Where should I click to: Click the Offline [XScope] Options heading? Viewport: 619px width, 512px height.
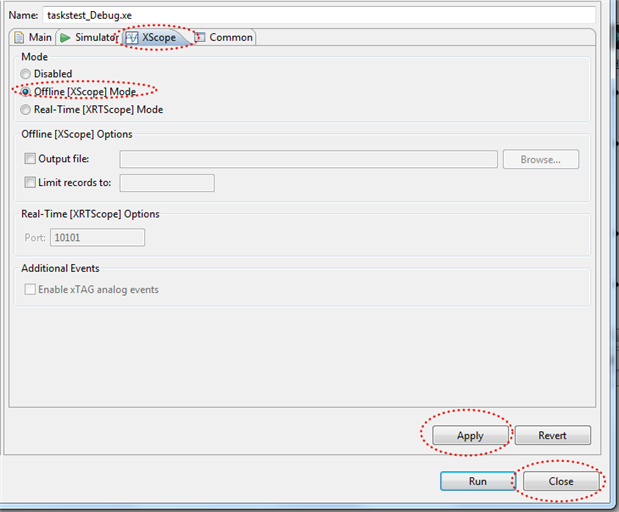tap(77, 134)
